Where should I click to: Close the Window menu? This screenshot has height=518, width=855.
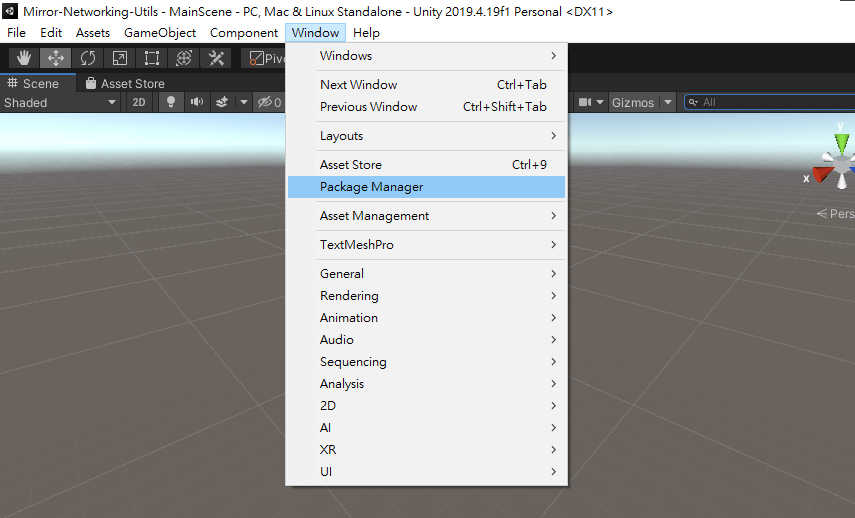point(315,33)
